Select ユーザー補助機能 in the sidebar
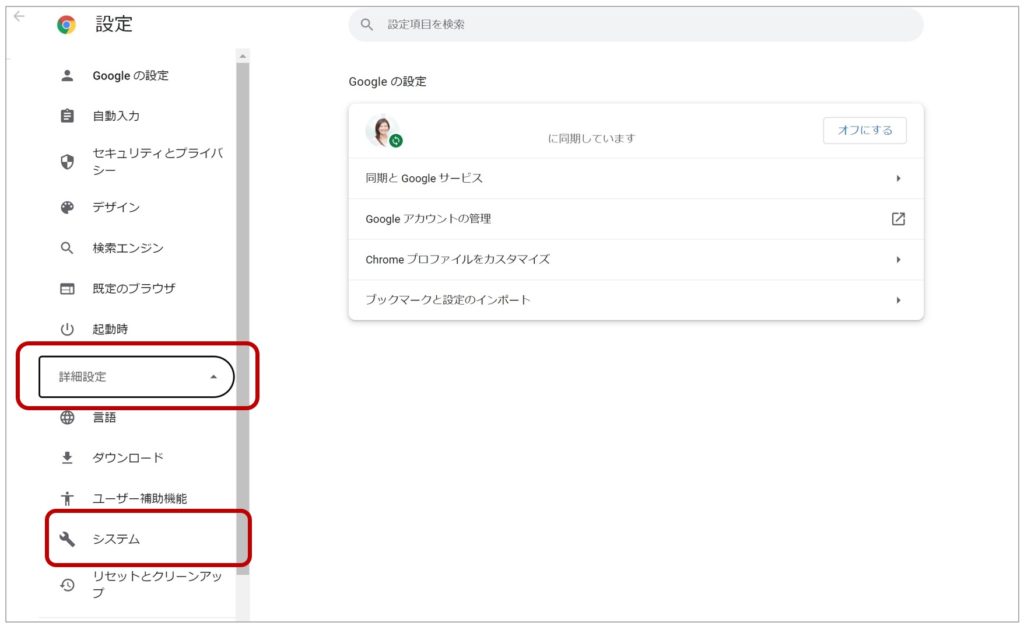This screenshot has height=629, width=1024. [x=139, y=498]
